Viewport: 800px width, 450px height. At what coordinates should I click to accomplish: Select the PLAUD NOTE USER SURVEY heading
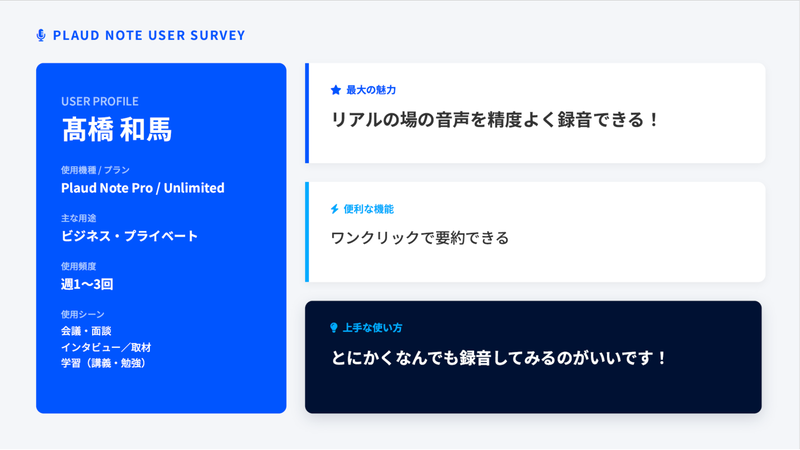[x=148, y=35]
